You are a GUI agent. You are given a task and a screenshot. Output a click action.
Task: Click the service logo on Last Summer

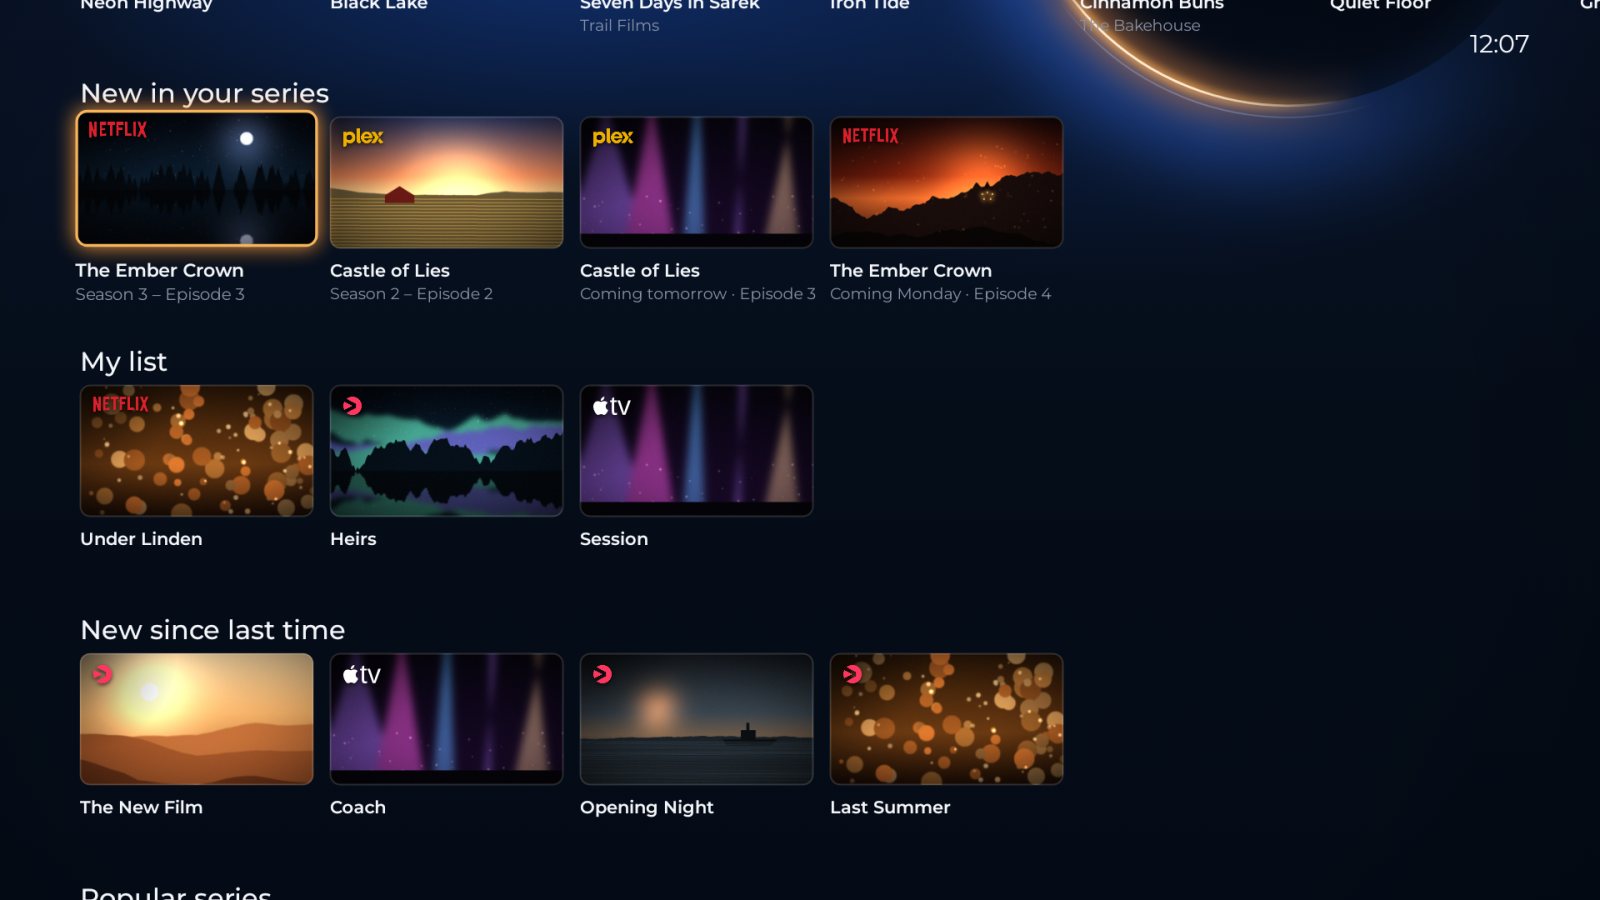pyautogui.click(x=852, y=674)
